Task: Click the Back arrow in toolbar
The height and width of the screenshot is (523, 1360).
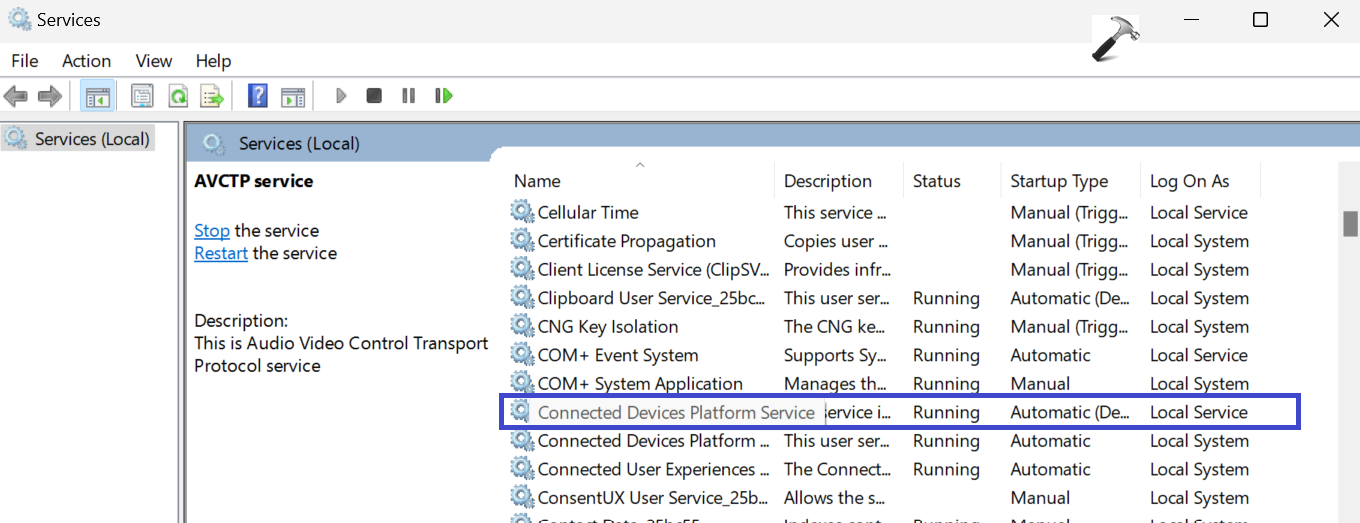Action: tap(16, 96)
